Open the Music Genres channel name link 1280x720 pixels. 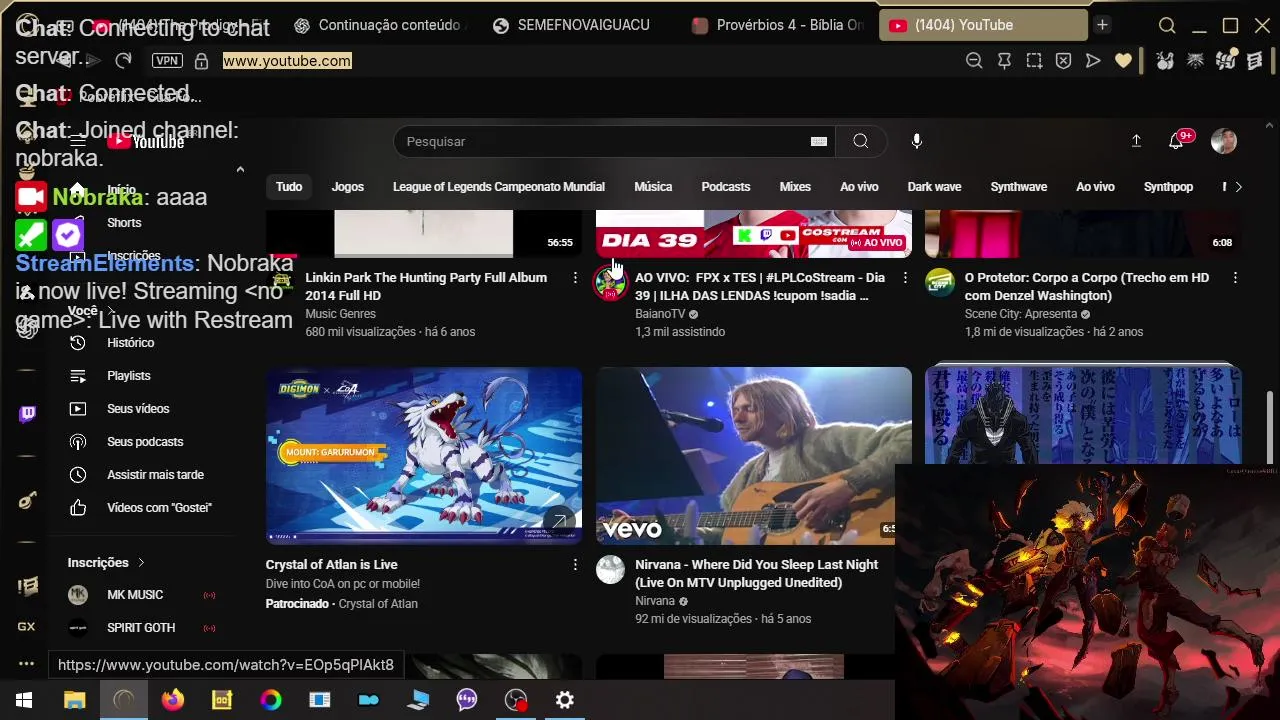coord(340,314)
